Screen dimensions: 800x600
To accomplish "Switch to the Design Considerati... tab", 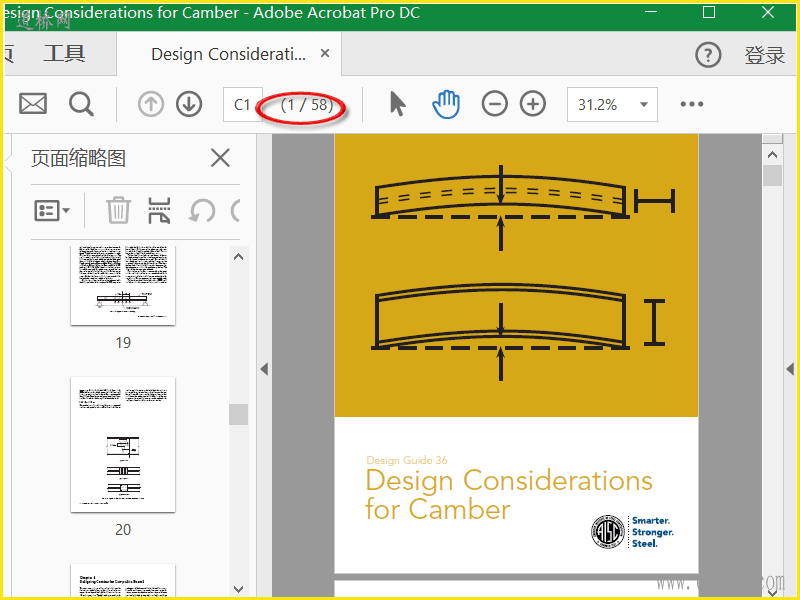I will coord(229,54).
